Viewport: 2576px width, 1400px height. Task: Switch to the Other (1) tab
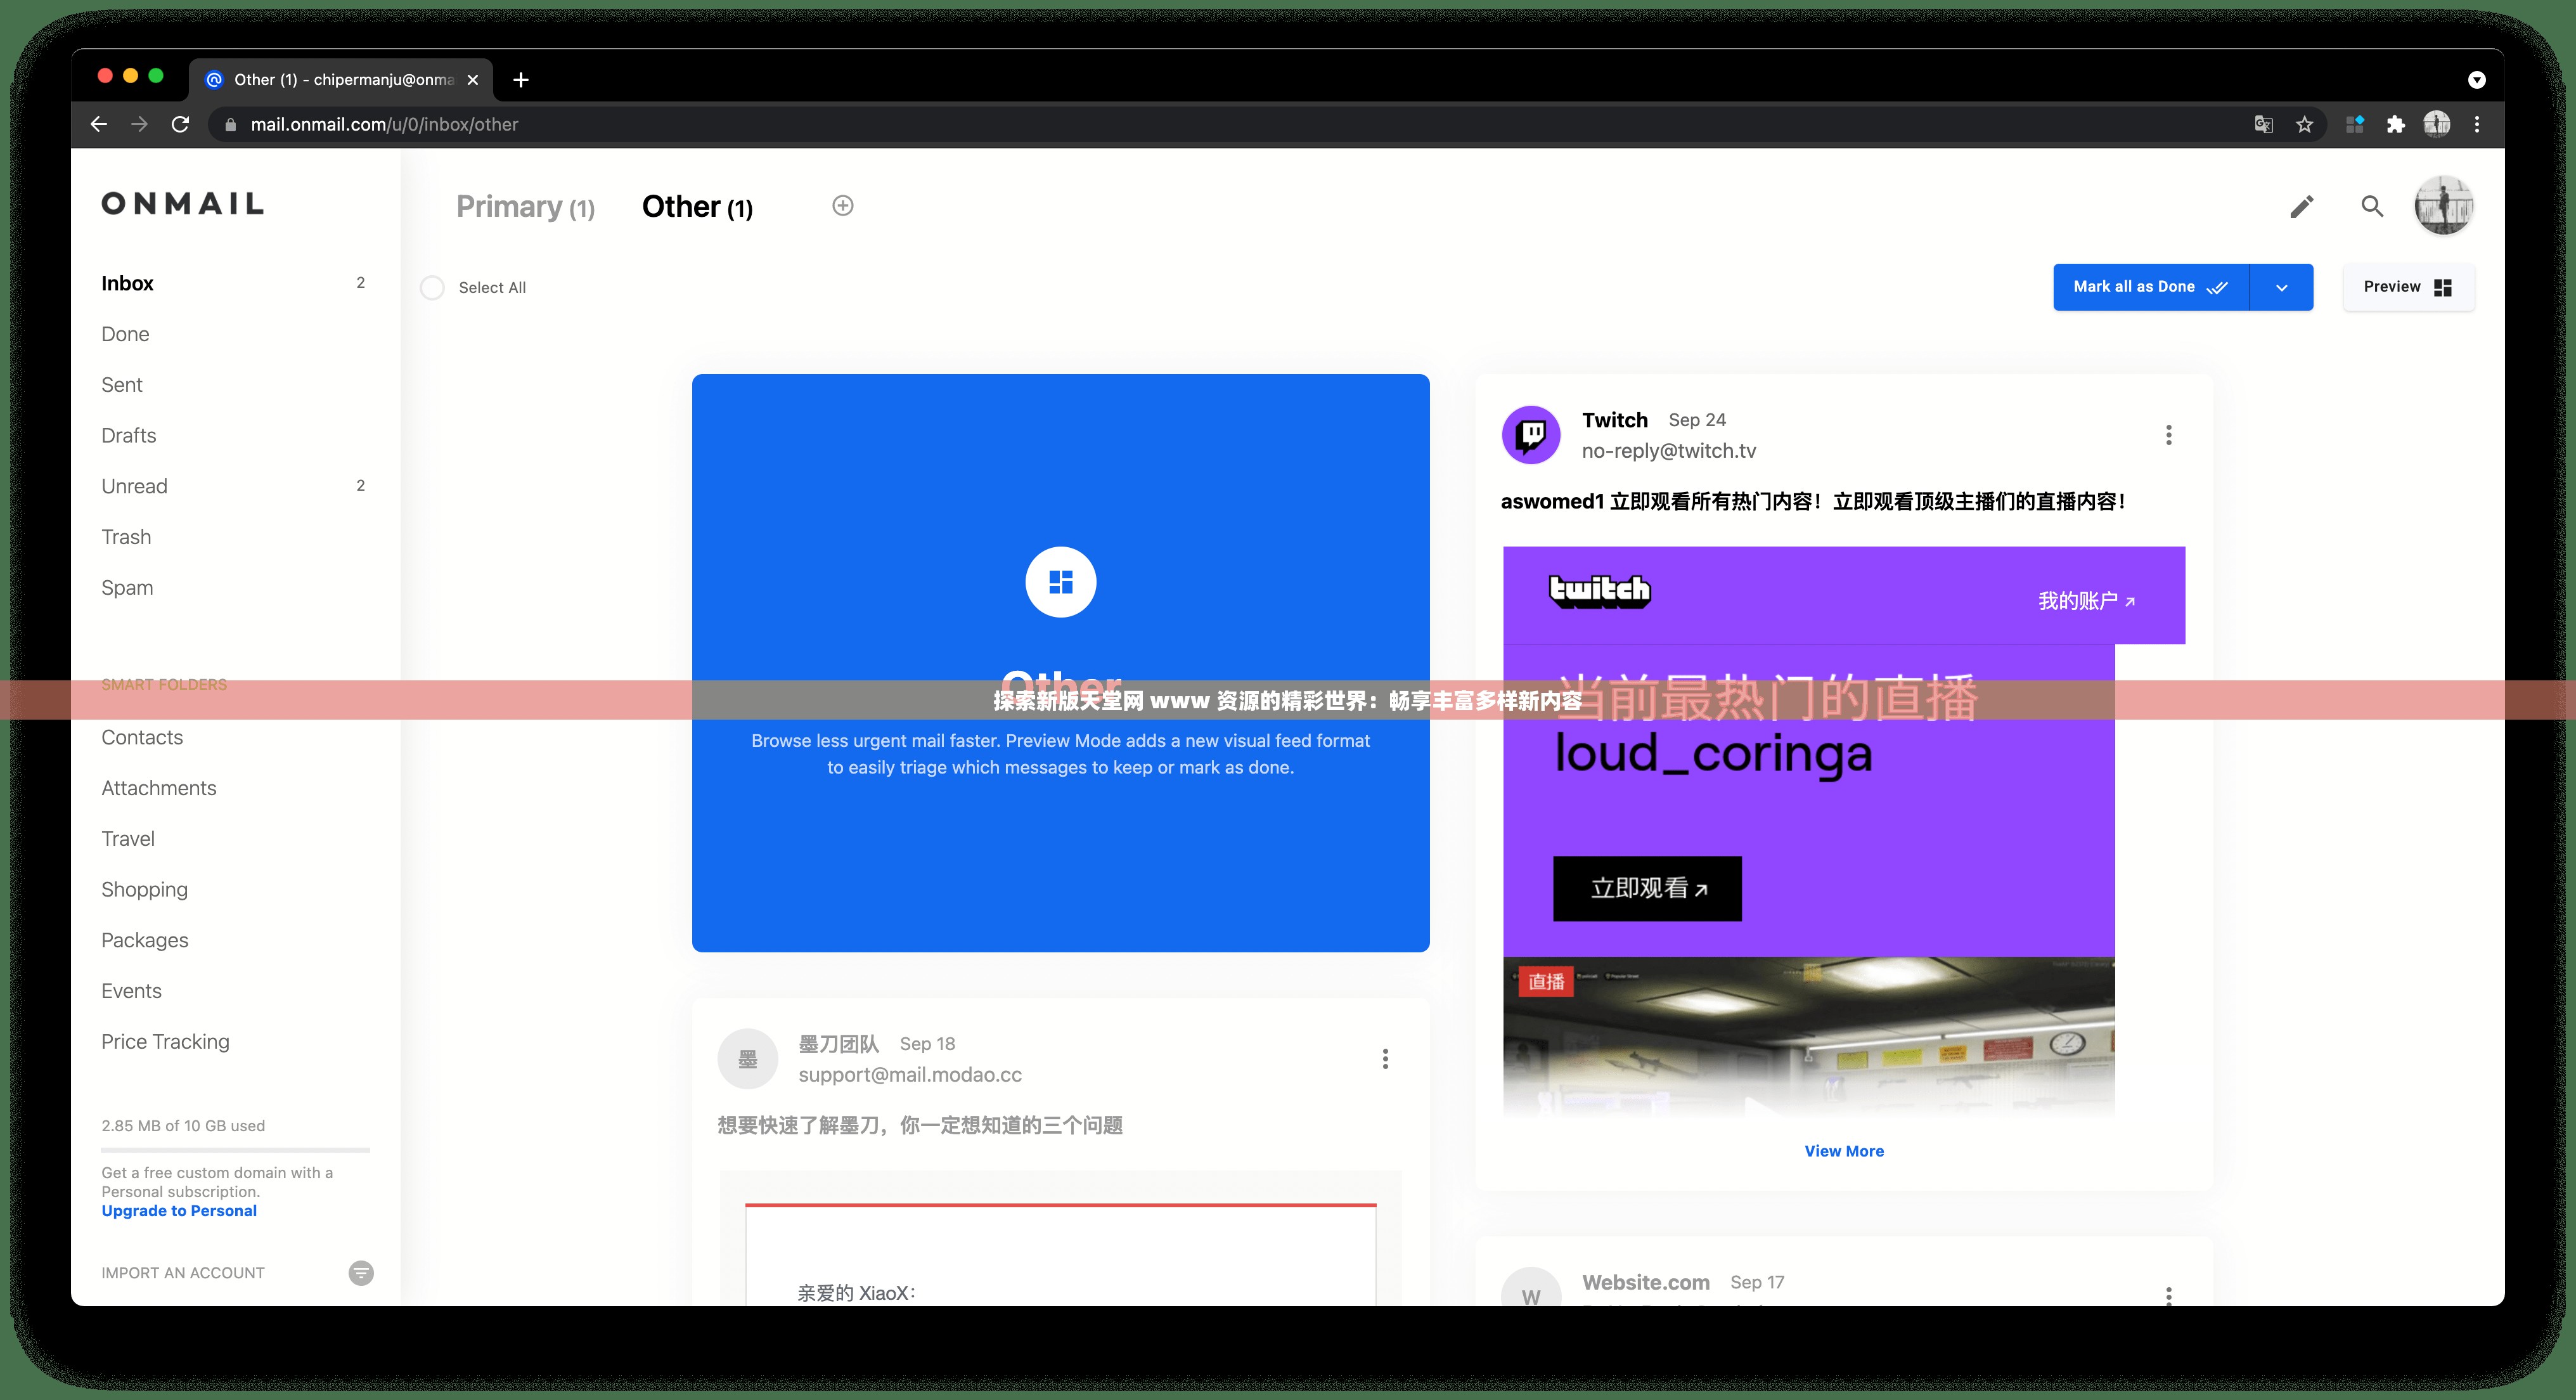[697, 207]
